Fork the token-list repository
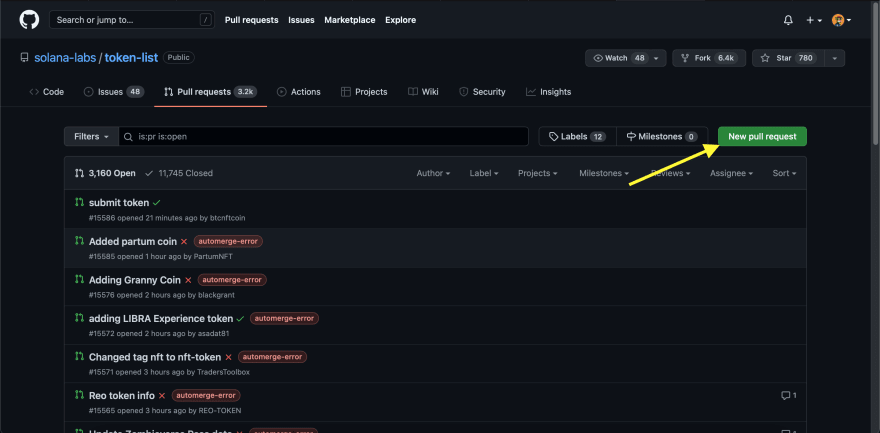Image resolution: width=880 pixels, height=433 pixels. click(709, 58)
